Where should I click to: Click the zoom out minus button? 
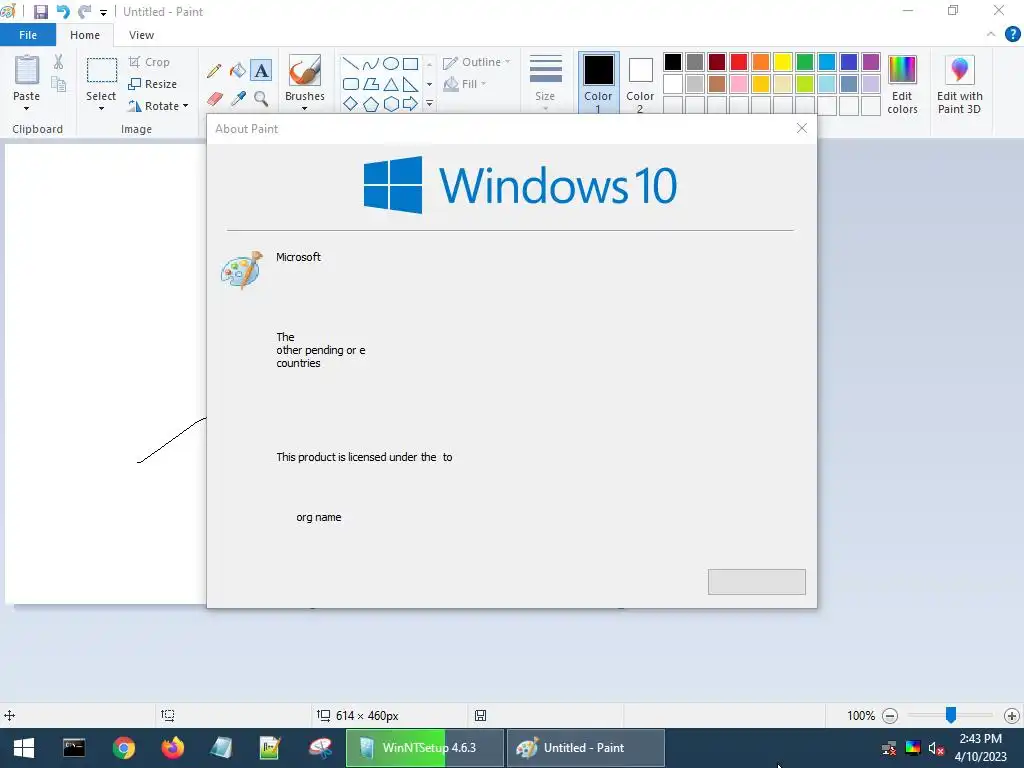pos(889,716)
